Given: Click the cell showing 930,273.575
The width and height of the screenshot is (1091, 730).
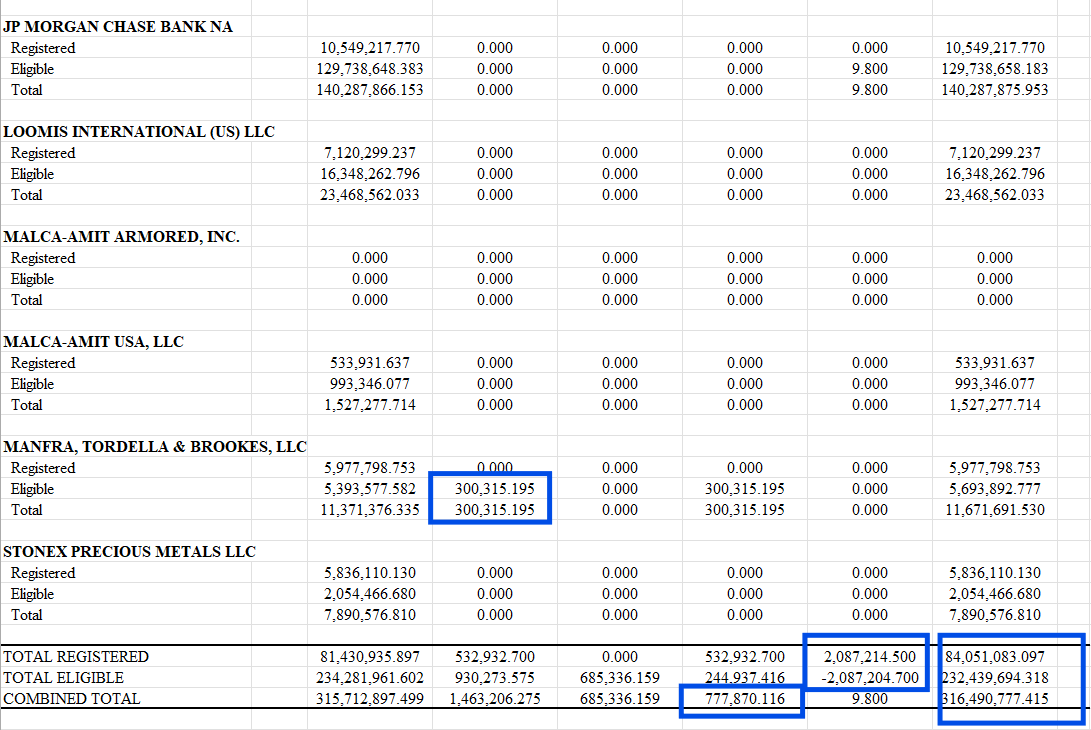Looking at the screenshot, I should (495, 678).
